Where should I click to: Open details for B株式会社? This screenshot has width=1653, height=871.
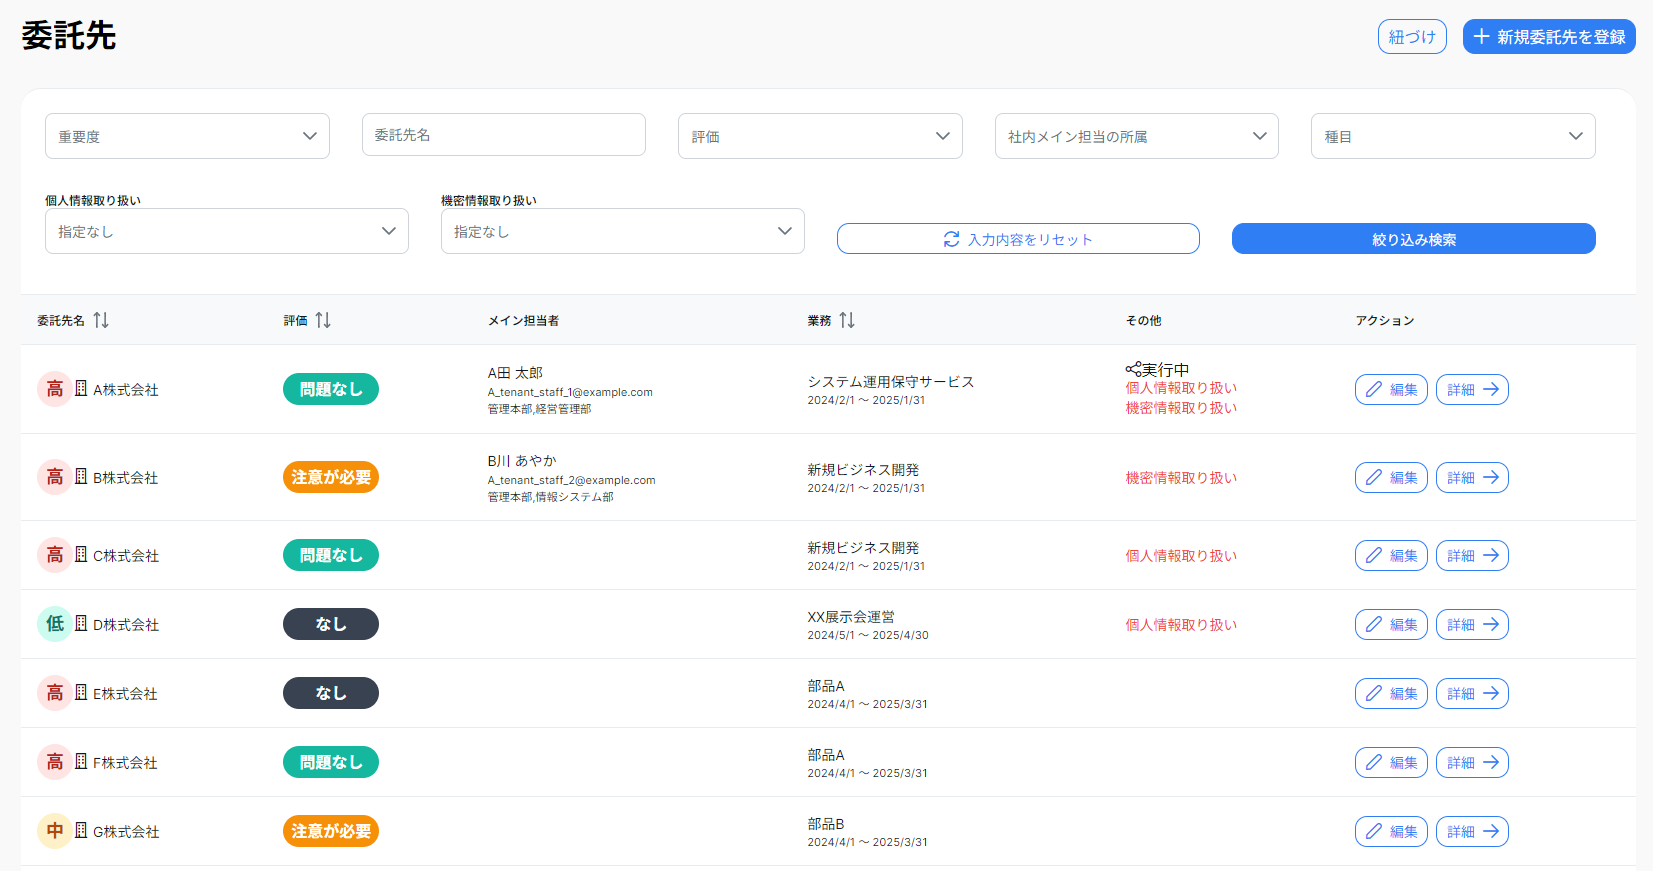[x=1472, y=477]
